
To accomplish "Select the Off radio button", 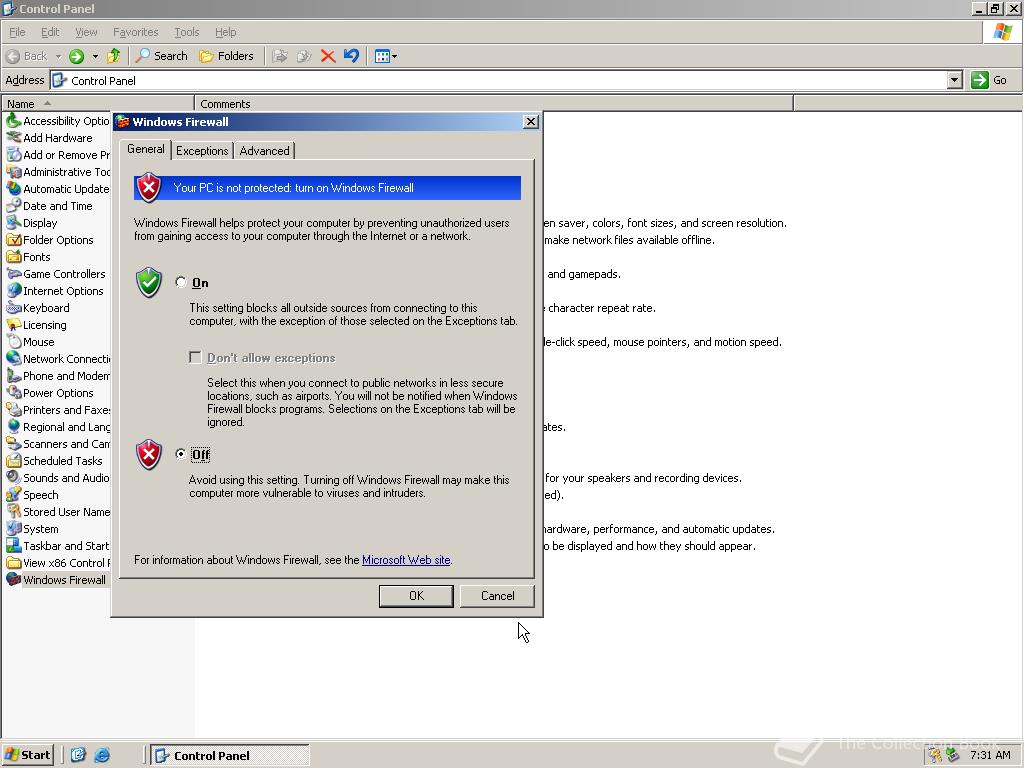I will (x=181, y=454).
